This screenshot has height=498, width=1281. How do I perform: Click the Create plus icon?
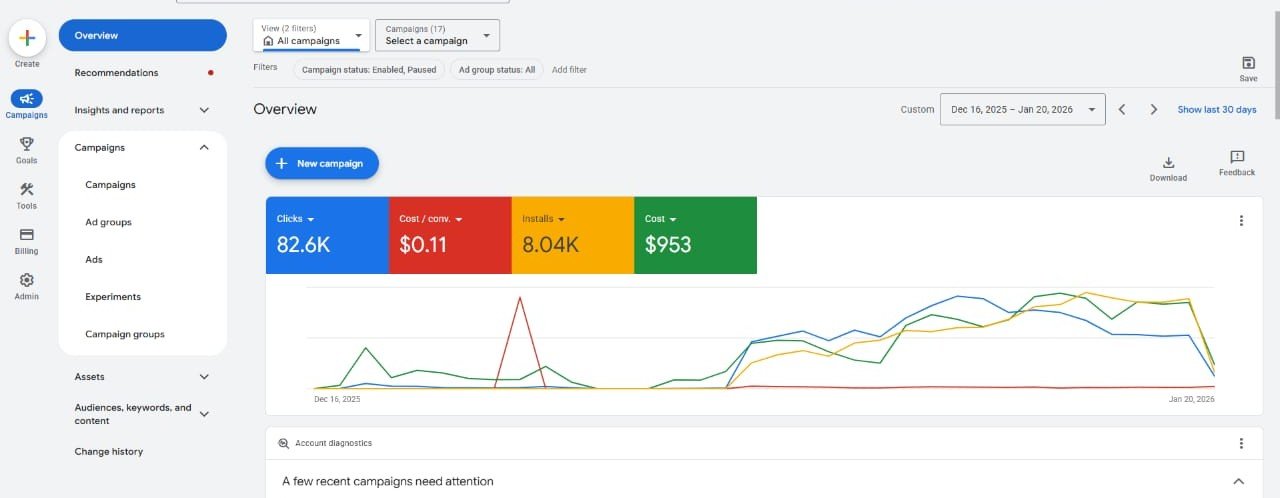27,38
